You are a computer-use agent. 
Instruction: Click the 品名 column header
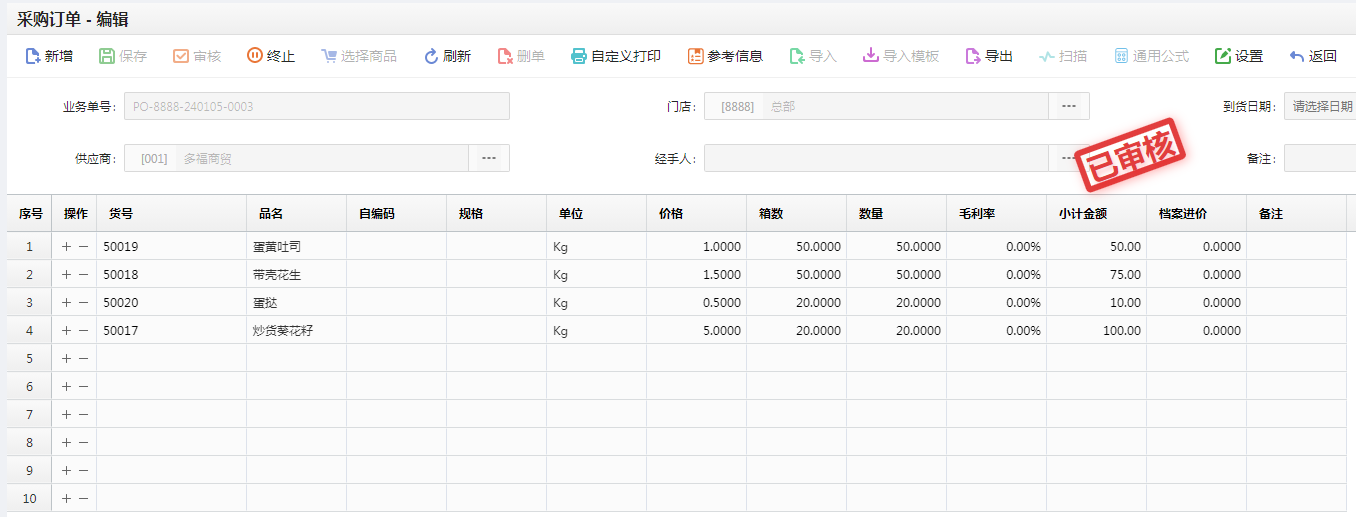pyautogui.click(x=297, y=214)
